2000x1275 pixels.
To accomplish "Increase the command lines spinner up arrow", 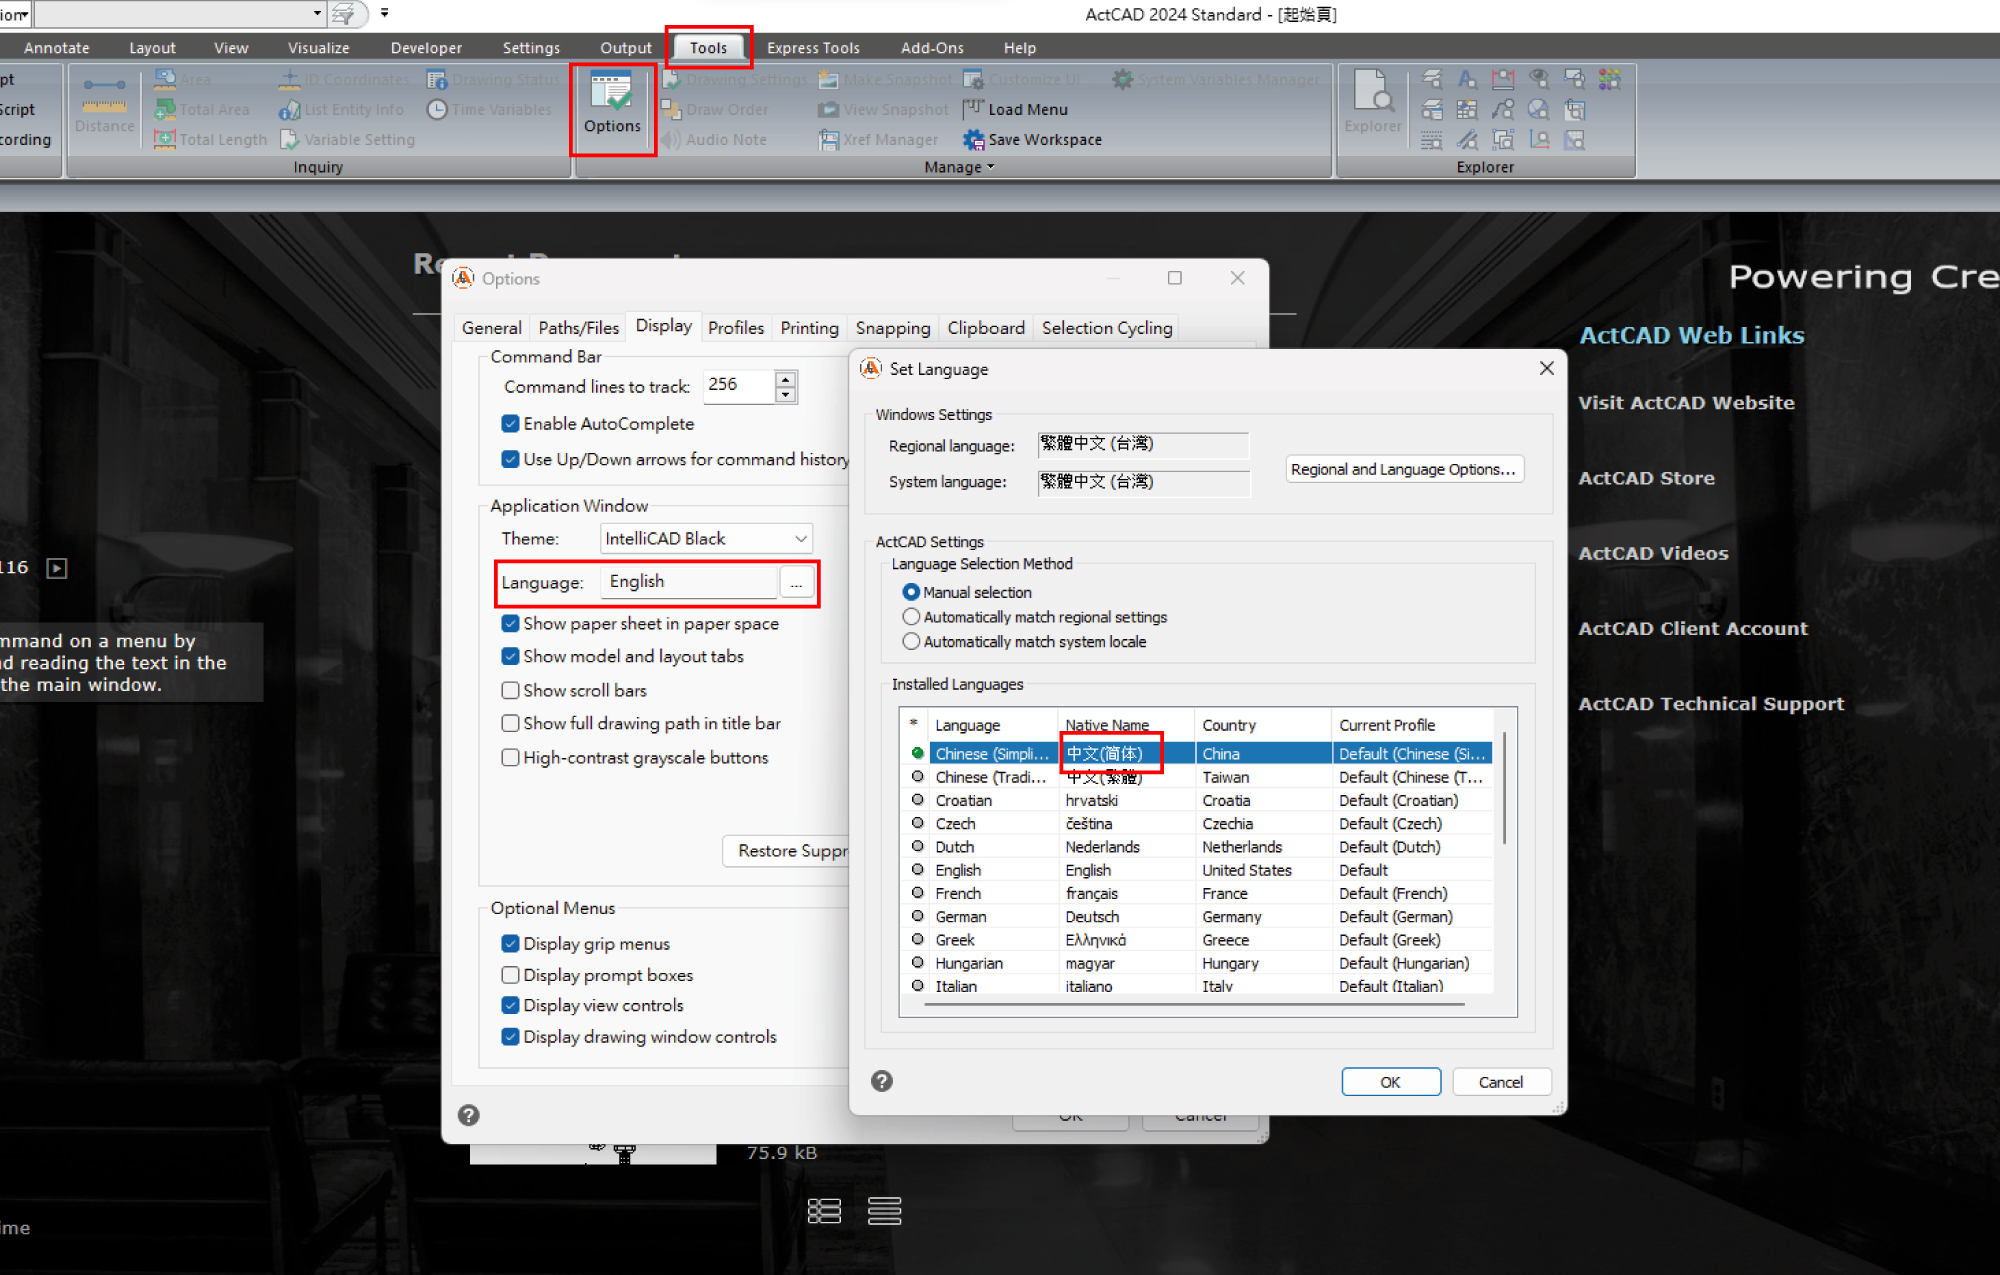I will coord(786,379).
